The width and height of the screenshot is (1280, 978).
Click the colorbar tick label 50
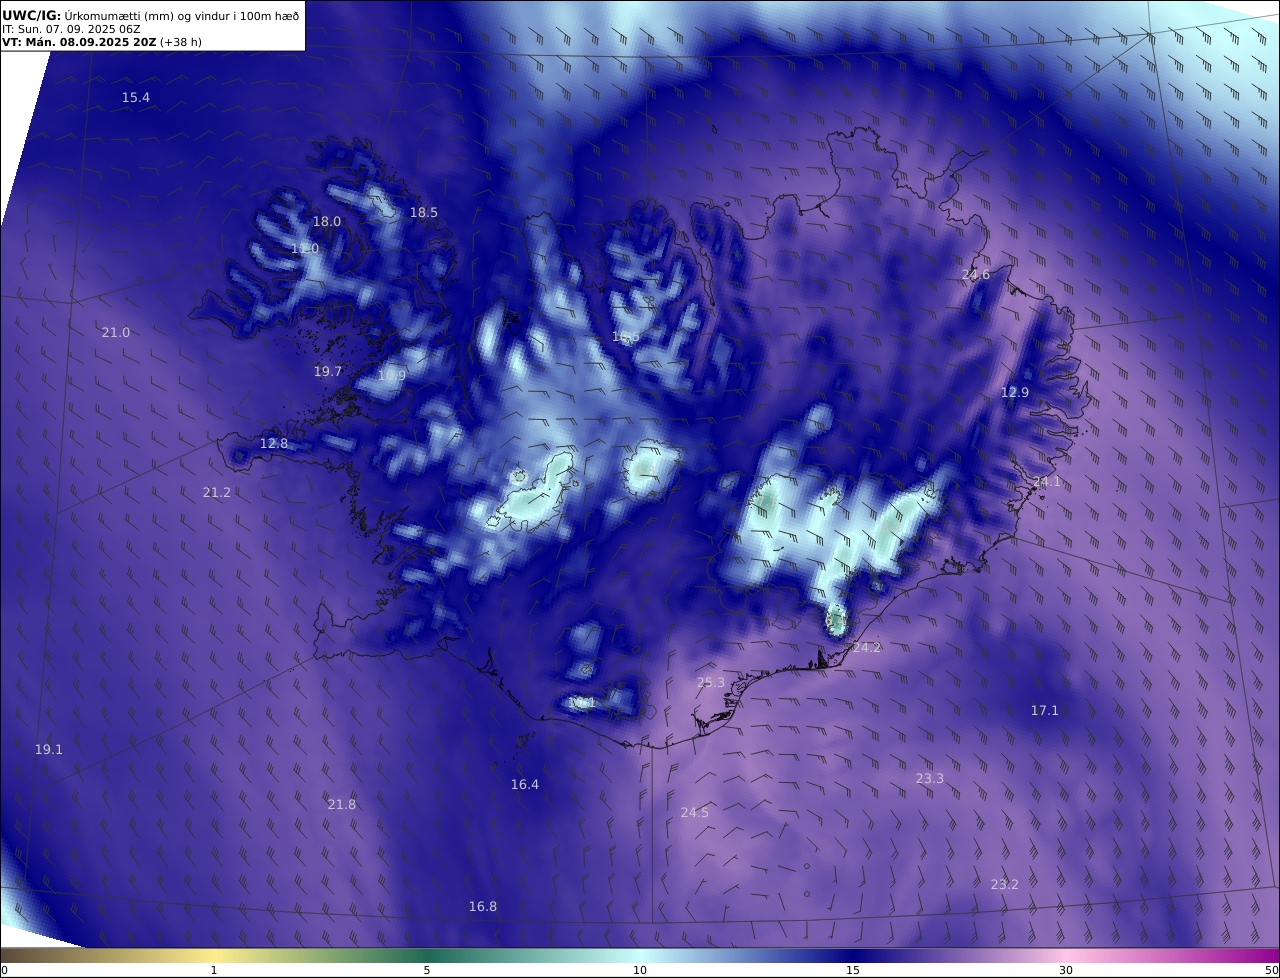tap(1272, 970)
